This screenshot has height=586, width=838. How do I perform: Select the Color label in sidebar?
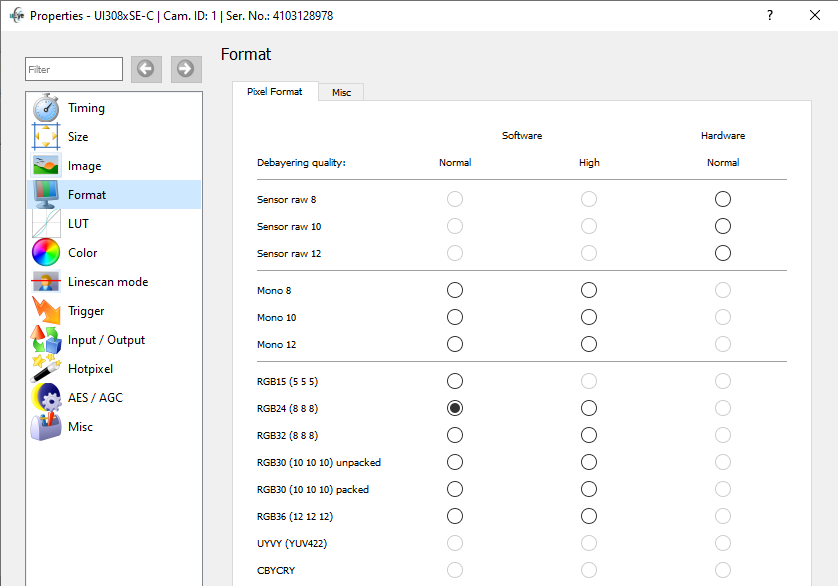coord(83,253)
